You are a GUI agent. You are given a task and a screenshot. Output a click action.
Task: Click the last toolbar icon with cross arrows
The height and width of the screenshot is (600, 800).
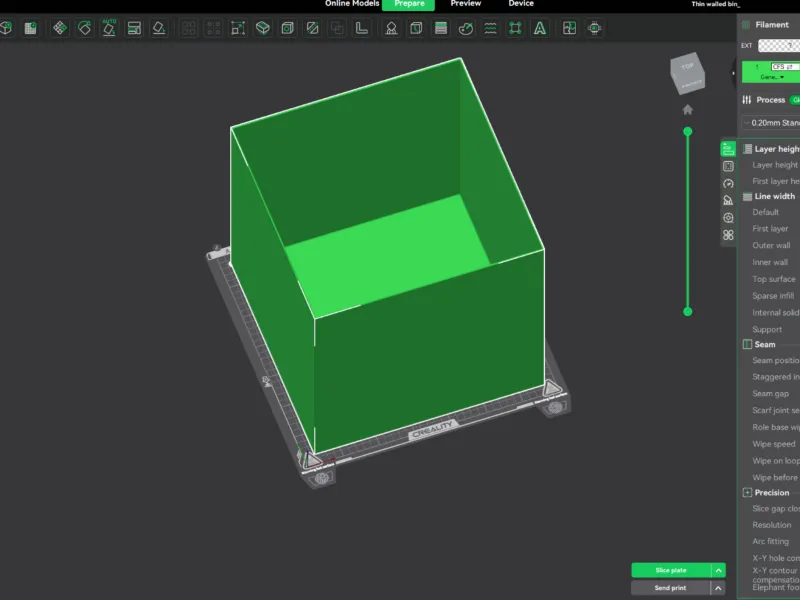(594, 28)
